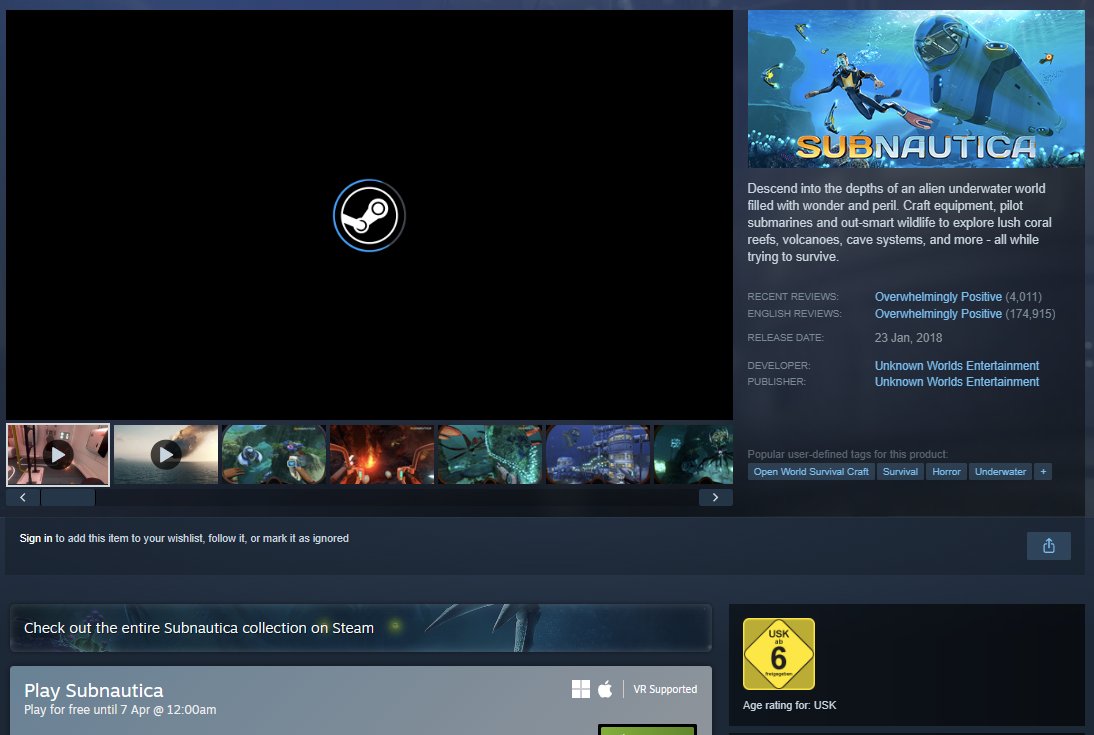Screen dimensions: 1094x735
Task: Select the red lava cave screenshot thumbnail
Action: point(382,454)
